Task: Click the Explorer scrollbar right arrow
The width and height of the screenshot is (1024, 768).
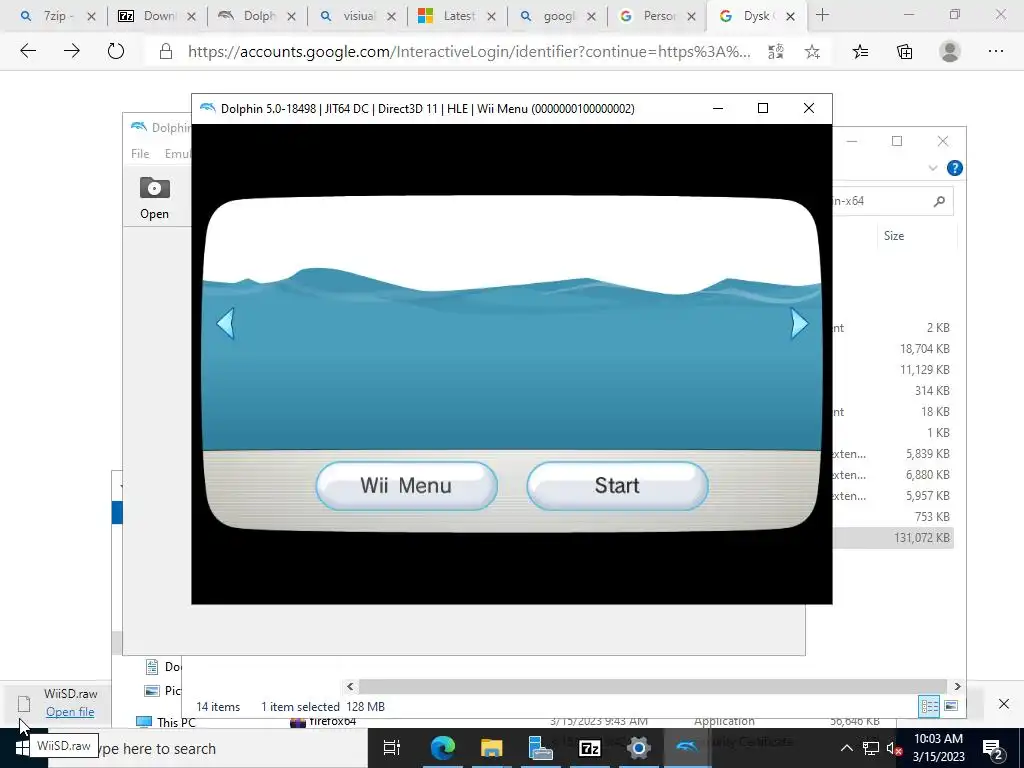Action: (x=957, y=686)
